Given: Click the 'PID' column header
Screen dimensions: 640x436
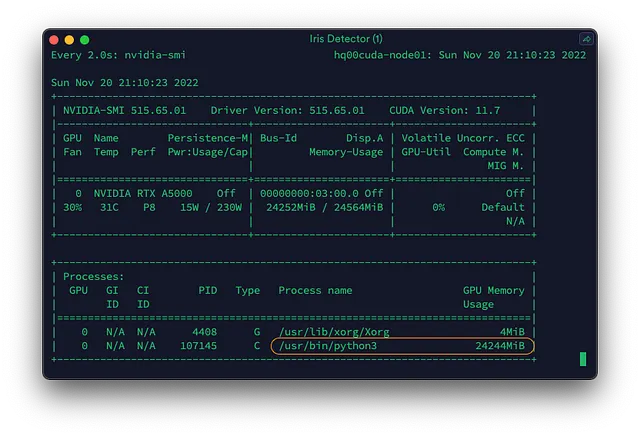Looking at the screenshot, I should [208, 290].
